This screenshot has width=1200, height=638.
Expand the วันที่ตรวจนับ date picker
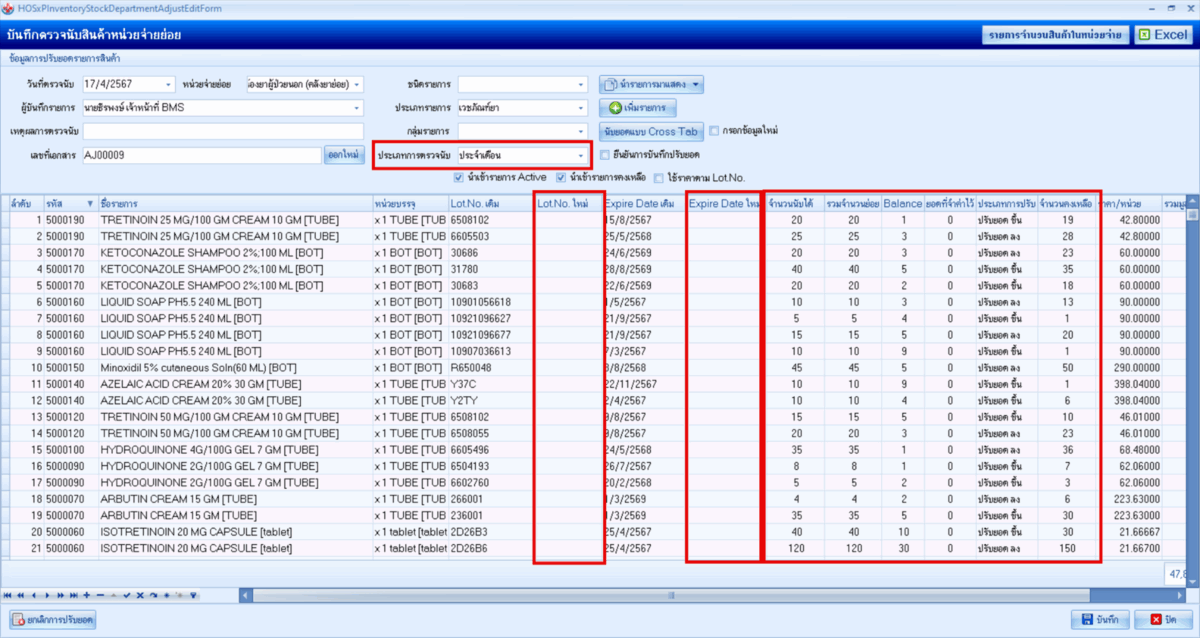pyautogui.click(x=168, y=84)
